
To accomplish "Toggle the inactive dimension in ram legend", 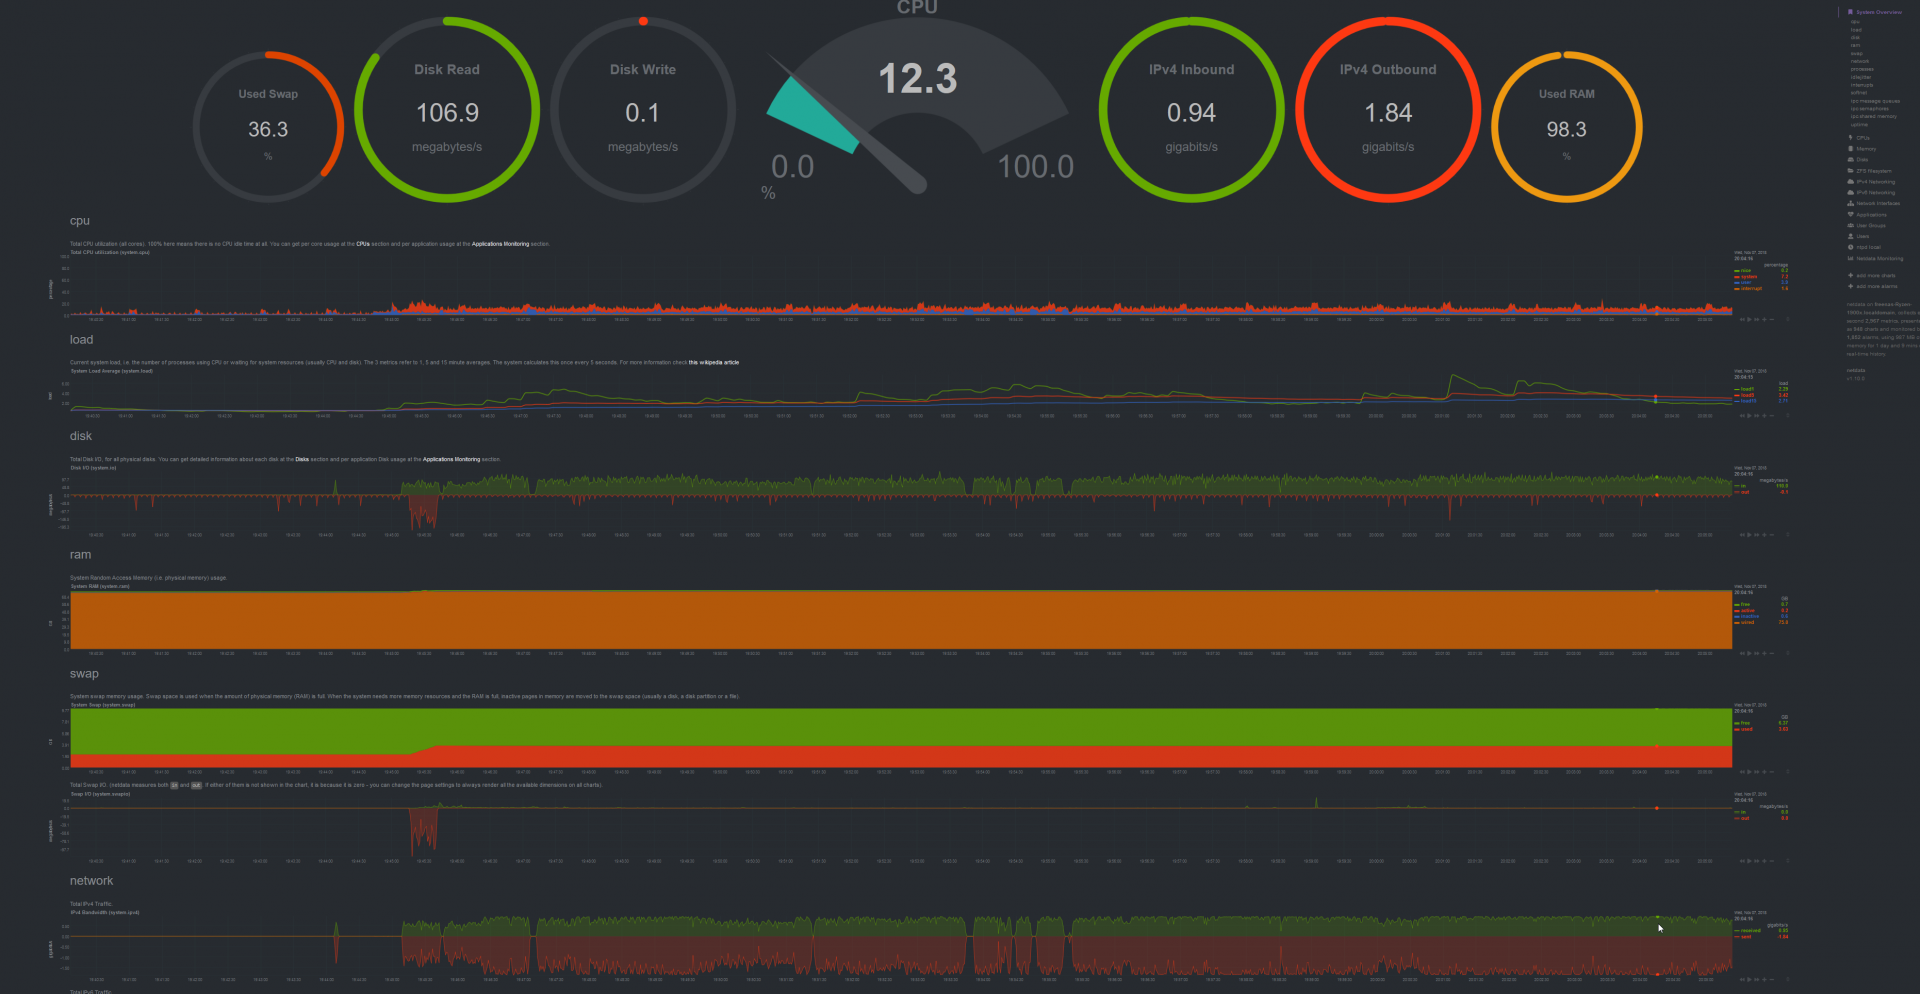I will click(1747, 616).
